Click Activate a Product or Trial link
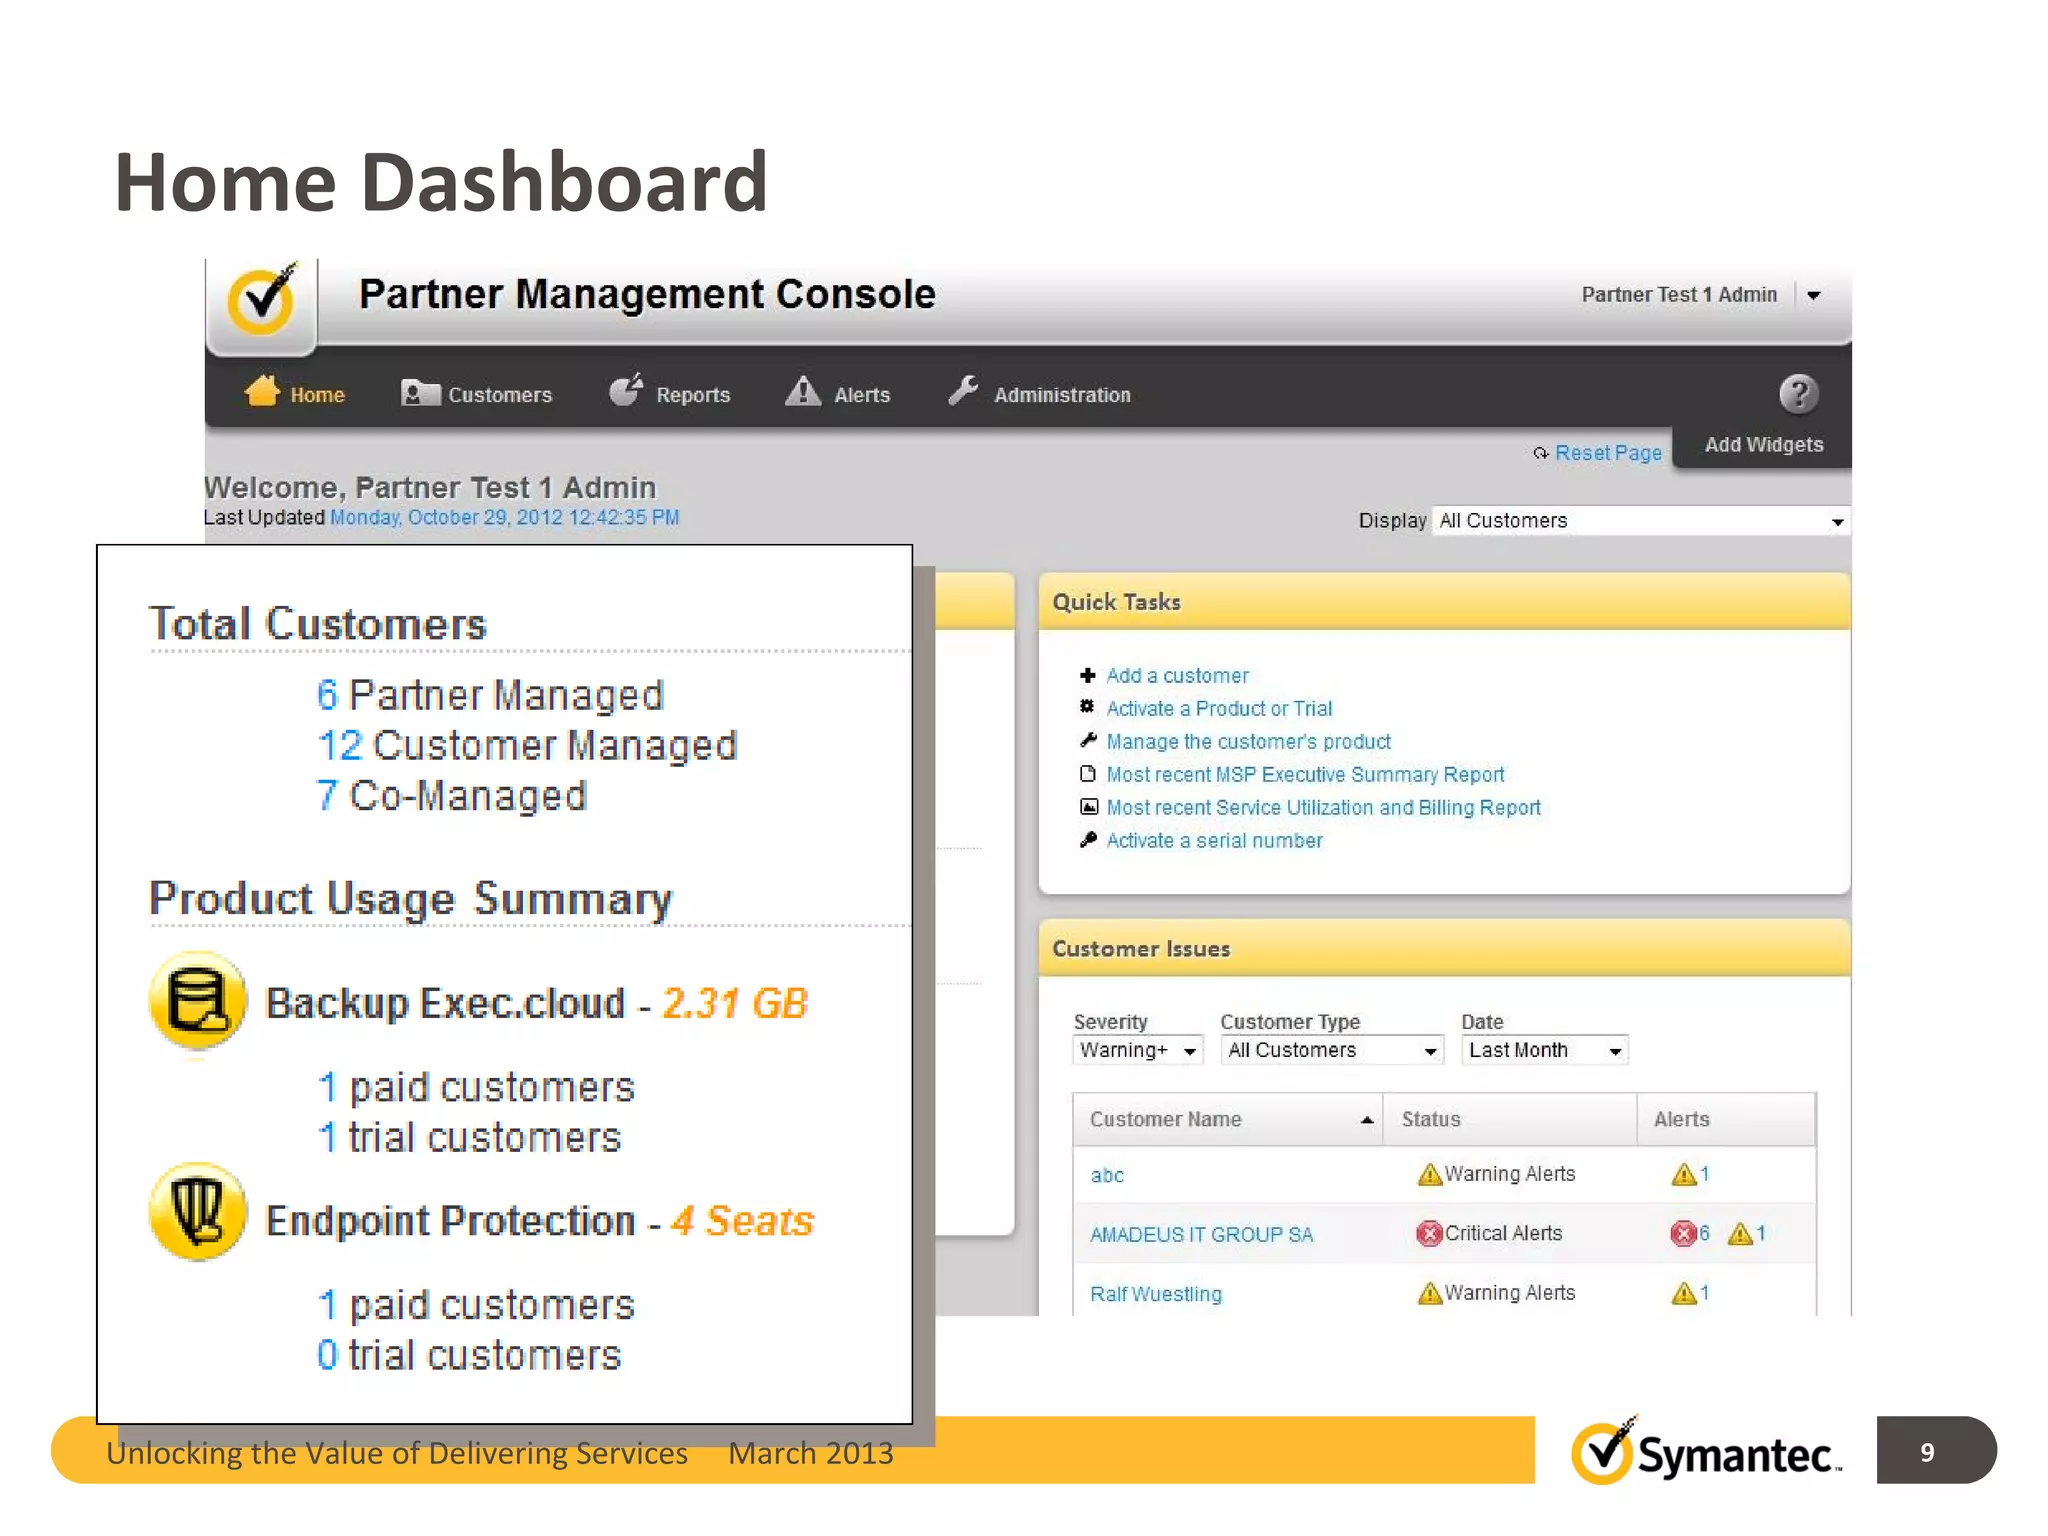The image size is (2048, 1536). click(1219, 708)
